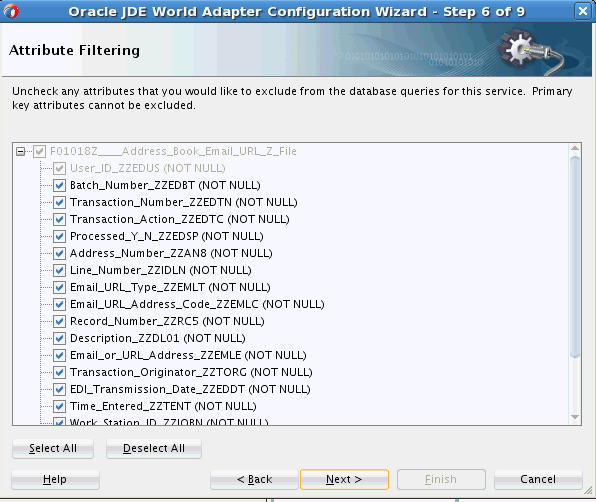The image size is (596, 502).
Task: Click the scroll down arrow of attribute list
Action: click(575, 417)
